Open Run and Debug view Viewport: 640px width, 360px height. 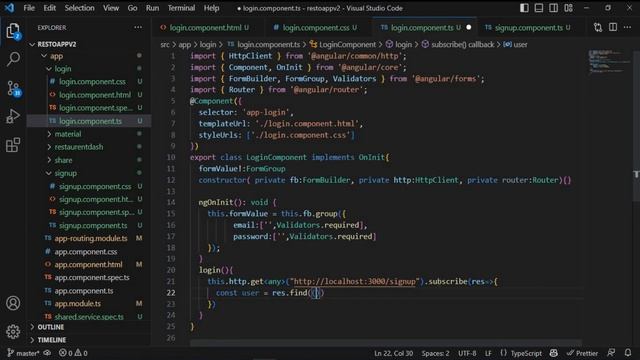[x=13, y=116]
